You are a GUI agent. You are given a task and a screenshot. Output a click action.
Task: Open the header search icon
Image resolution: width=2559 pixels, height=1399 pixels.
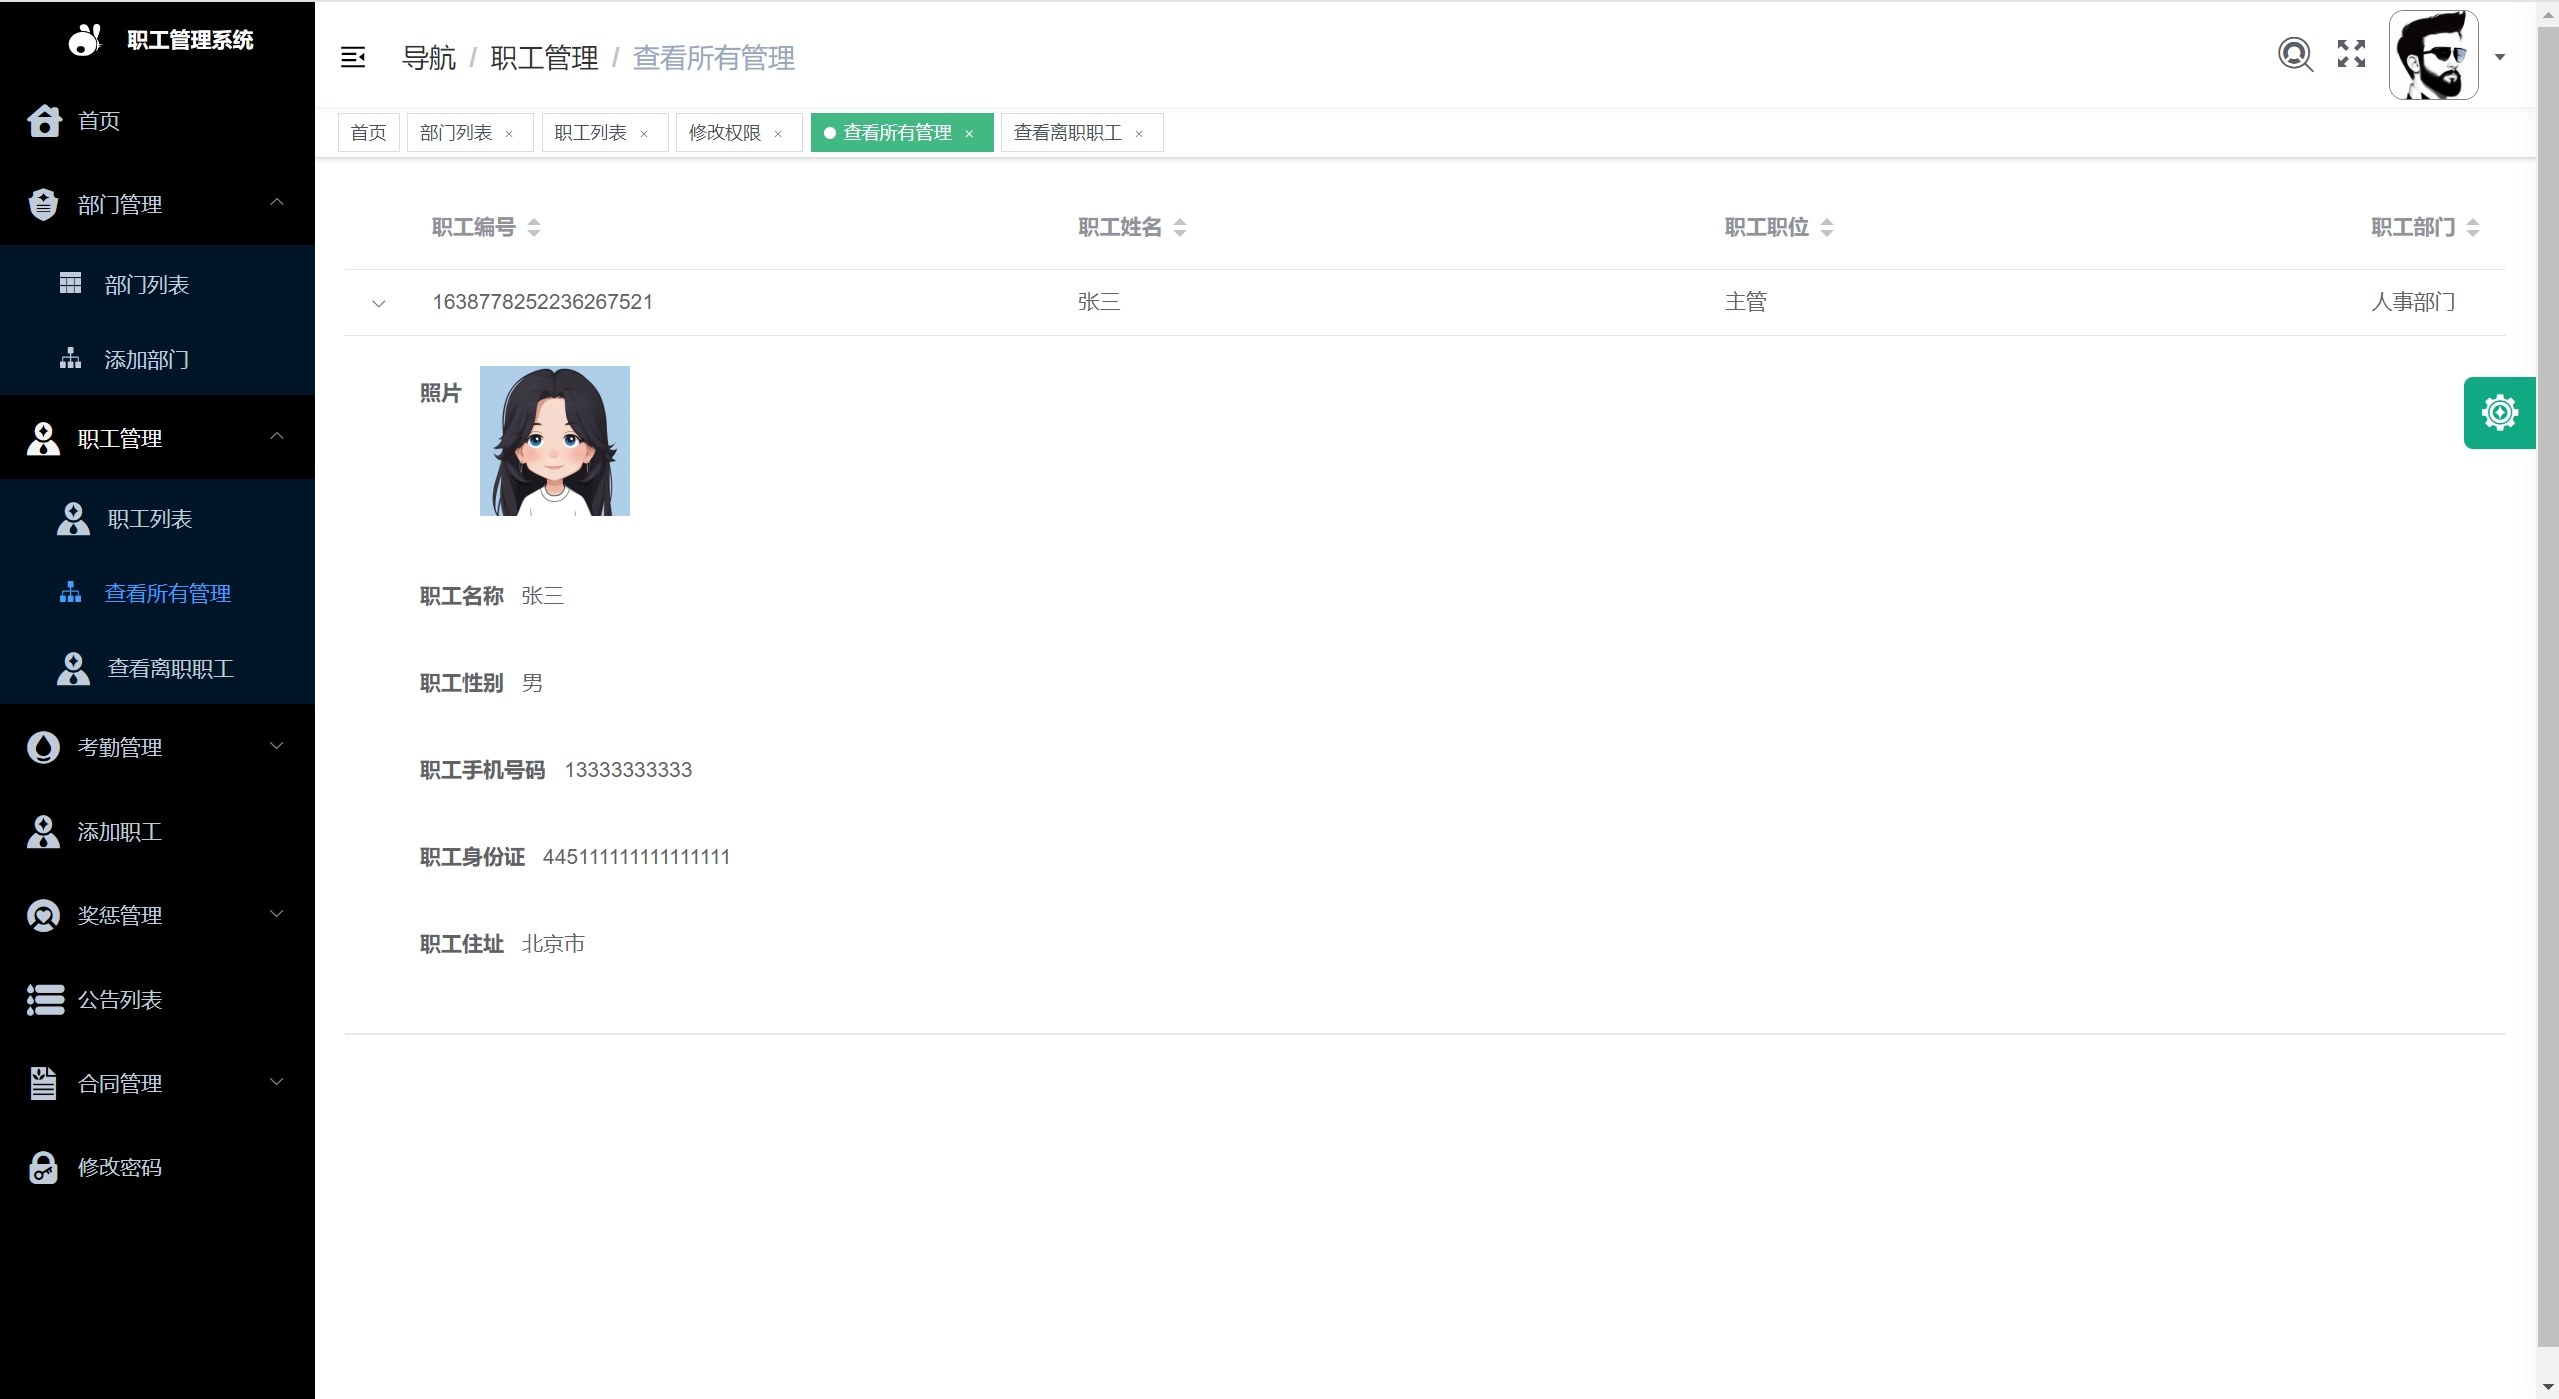click(x=2295, y=55)
